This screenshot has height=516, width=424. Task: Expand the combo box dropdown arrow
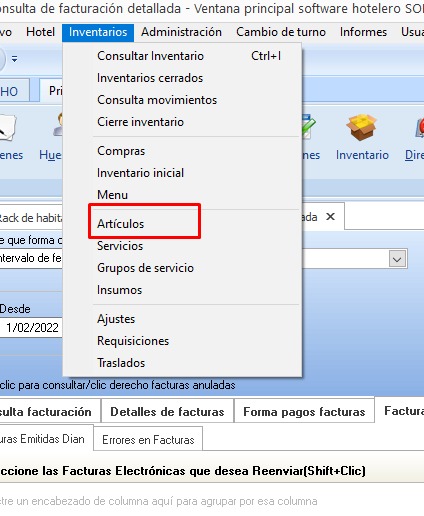tap(397, 259)
